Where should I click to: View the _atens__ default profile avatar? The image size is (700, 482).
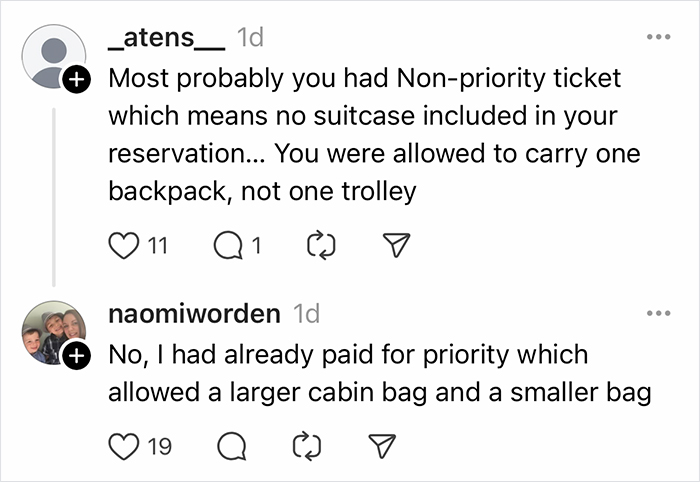(x=52, y=56)
